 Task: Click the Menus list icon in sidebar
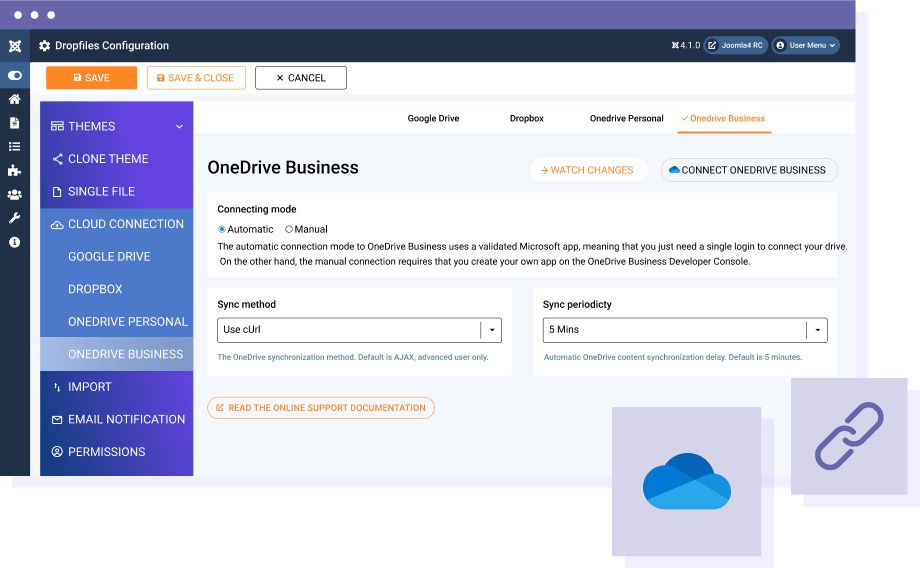14,147
